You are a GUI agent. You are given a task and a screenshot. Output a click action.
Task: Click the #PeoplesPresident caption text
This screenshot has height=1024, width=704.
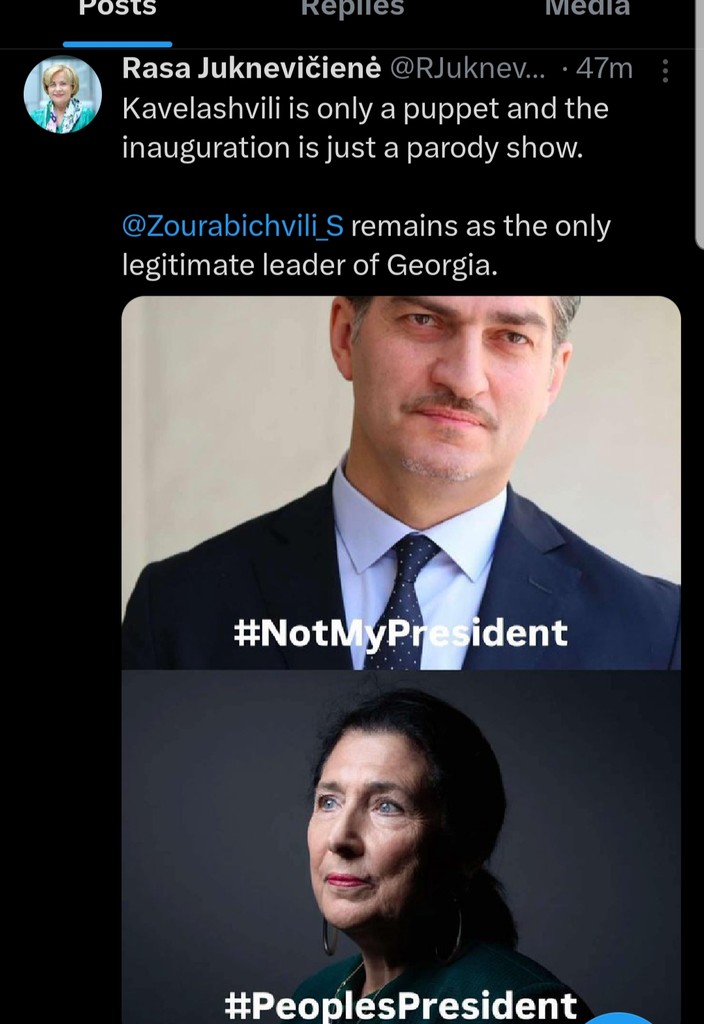pos(401,1004)
